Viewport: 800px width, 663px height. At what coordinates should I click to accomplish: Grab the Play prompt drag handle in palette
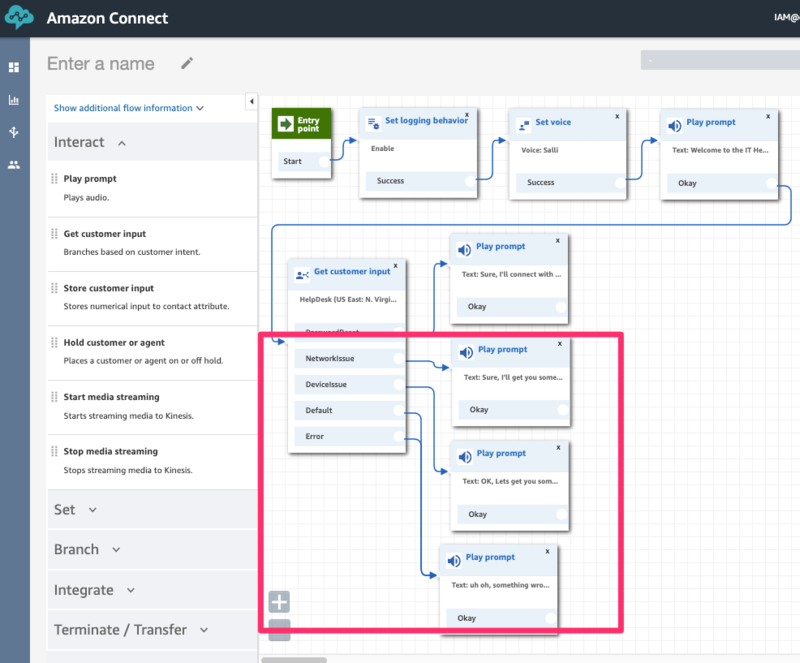pyautogui.click(x=54, y=179)
